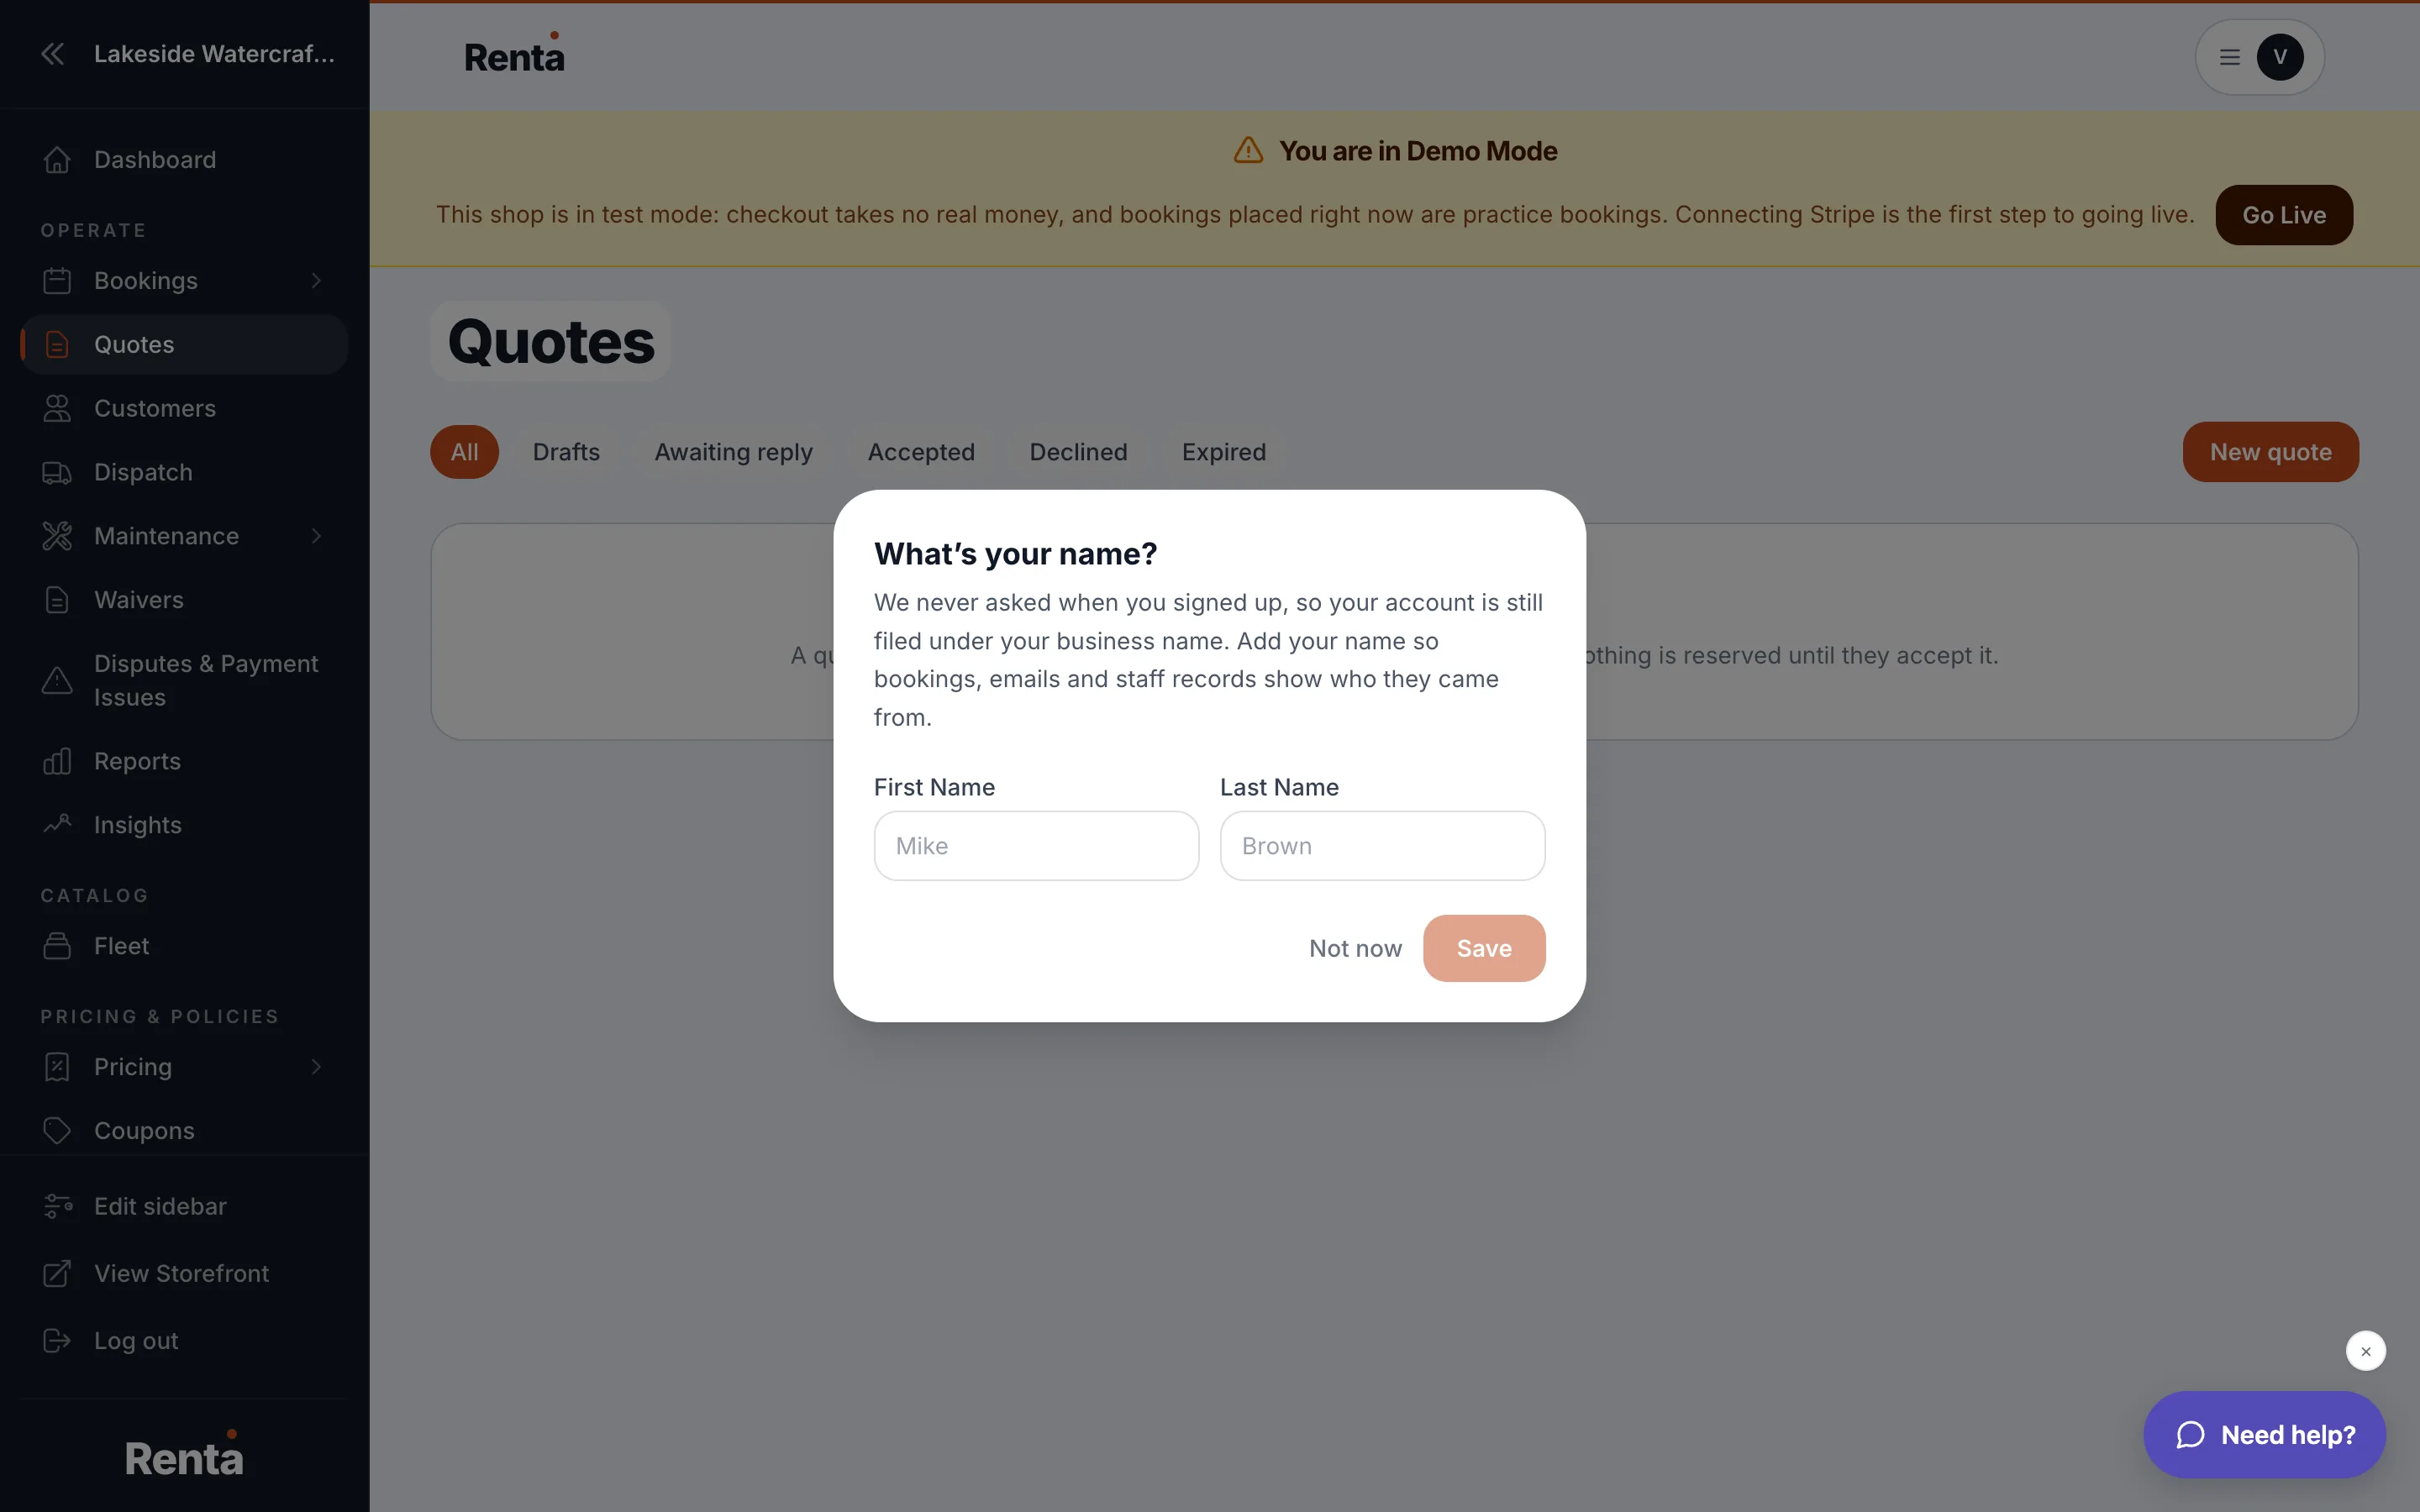The image size is (2420, 1512).
Task: Expand the Maintenance submenu chevron
Action: tap(316, 537)
